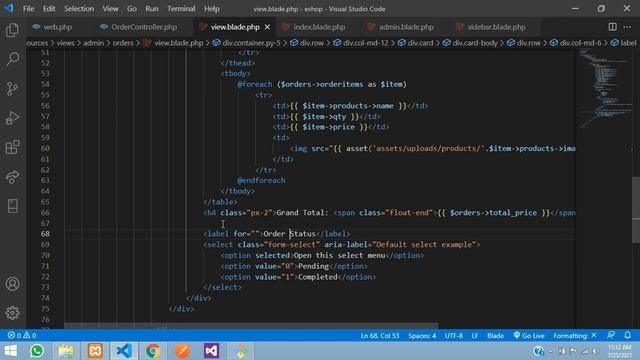Open the Edit menu
This screenshot has width=640, height=360.
[49, 9]
